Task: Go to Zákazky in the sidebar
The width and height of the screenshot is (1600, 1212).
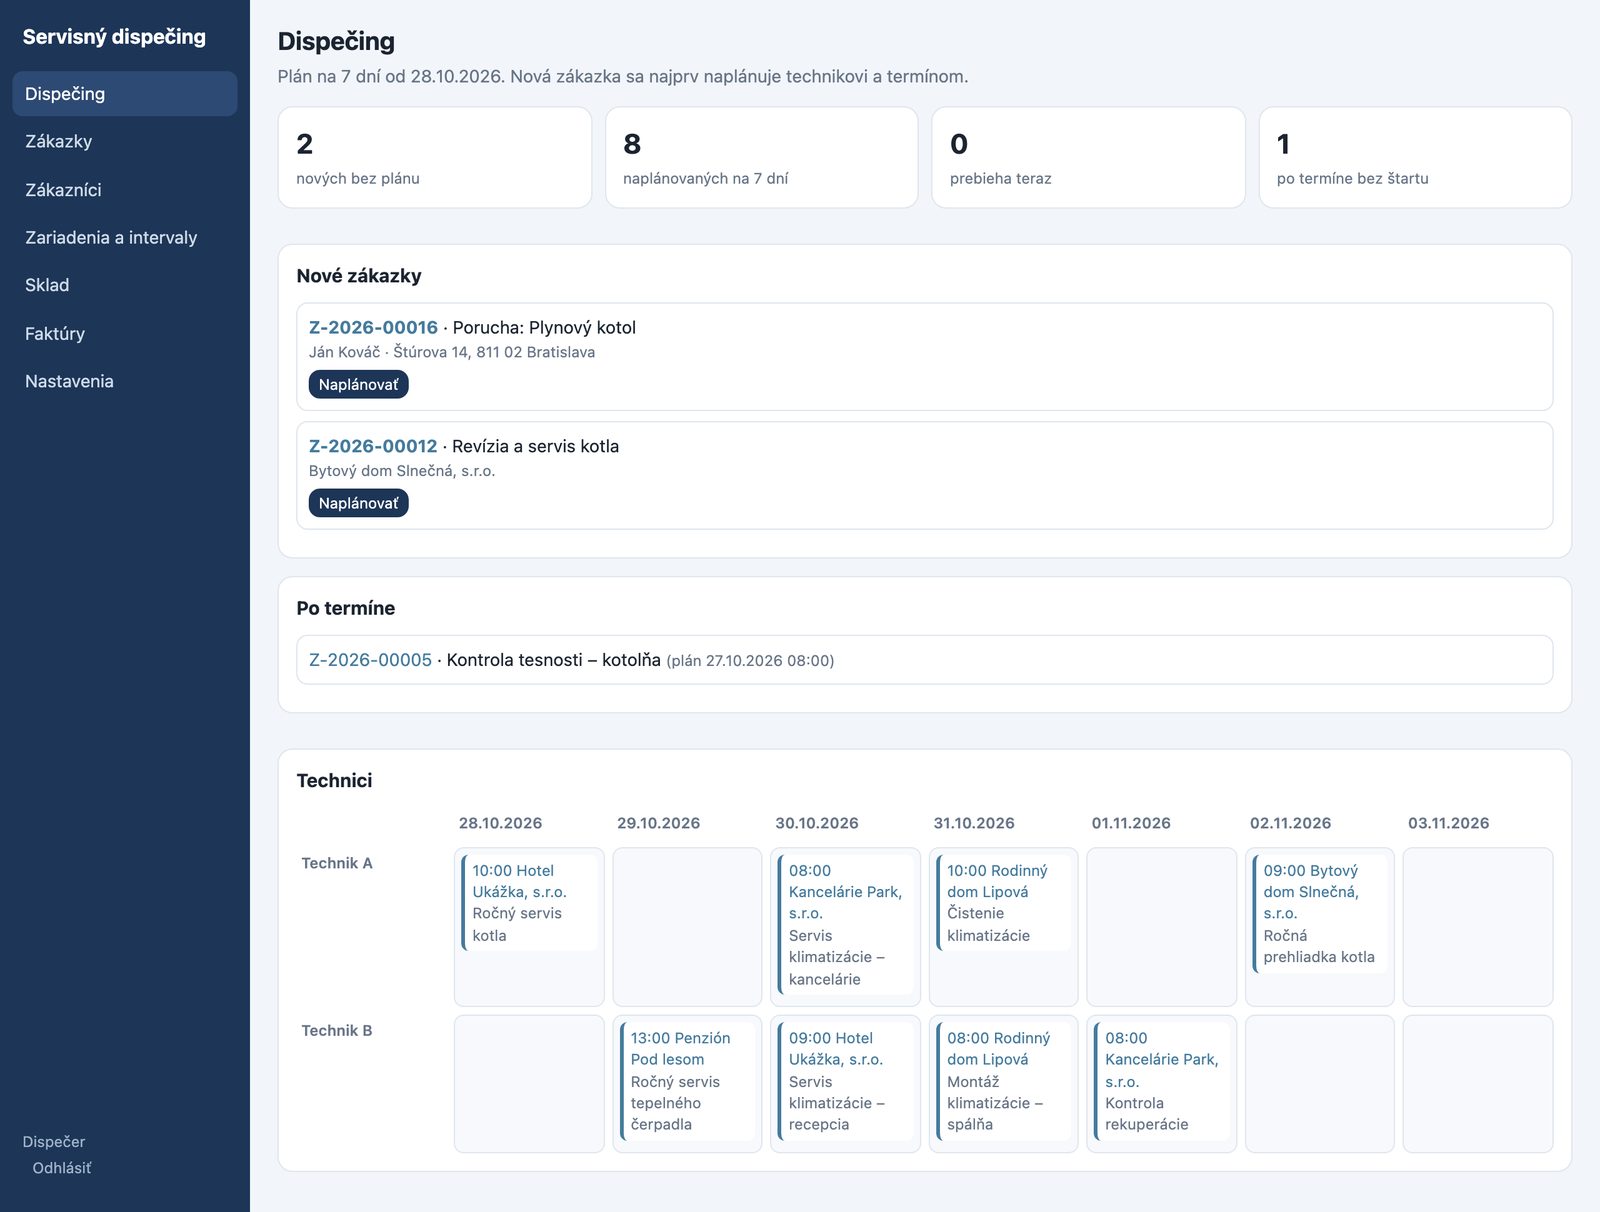Action: pyautogui.click(x=125, y=141)
